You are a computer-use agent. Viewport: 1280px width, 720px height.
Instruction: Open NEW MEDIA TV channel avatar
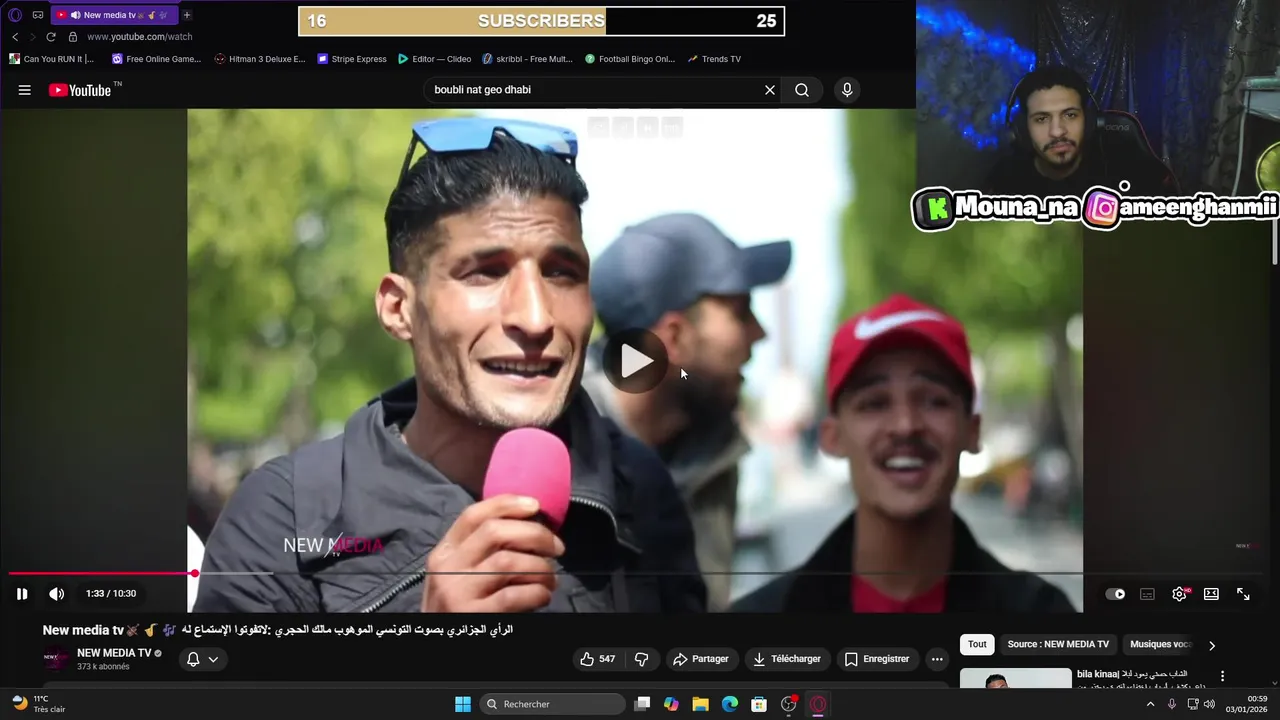click(x=56, y=659)
